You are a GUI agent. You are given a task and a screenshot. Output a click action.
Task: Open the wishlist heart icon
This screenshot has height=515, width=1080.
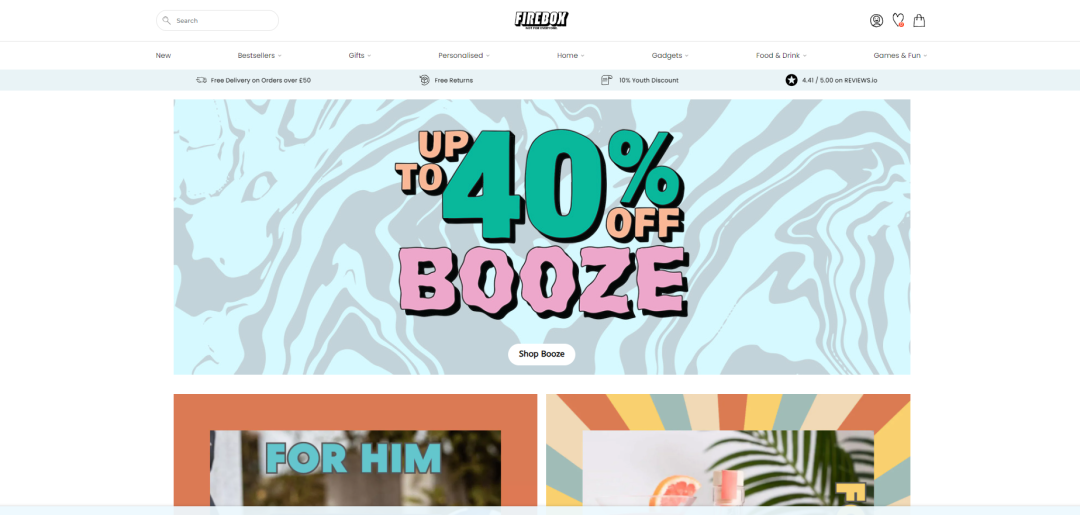coord(898,21)
